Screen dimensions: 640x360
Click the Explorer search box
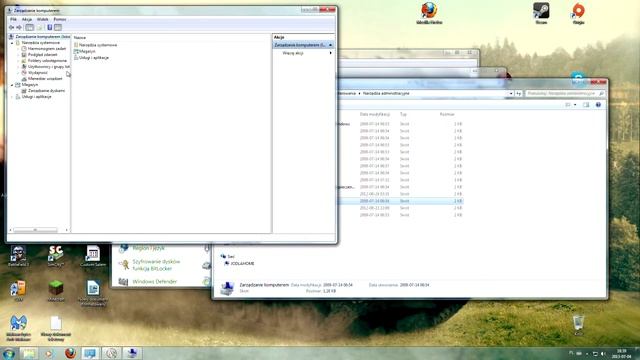tap(565, 93)
